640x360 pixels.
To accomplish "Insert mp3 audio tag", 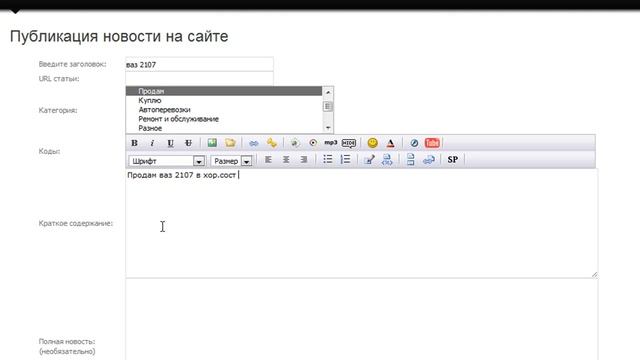I will click(331, 142).
